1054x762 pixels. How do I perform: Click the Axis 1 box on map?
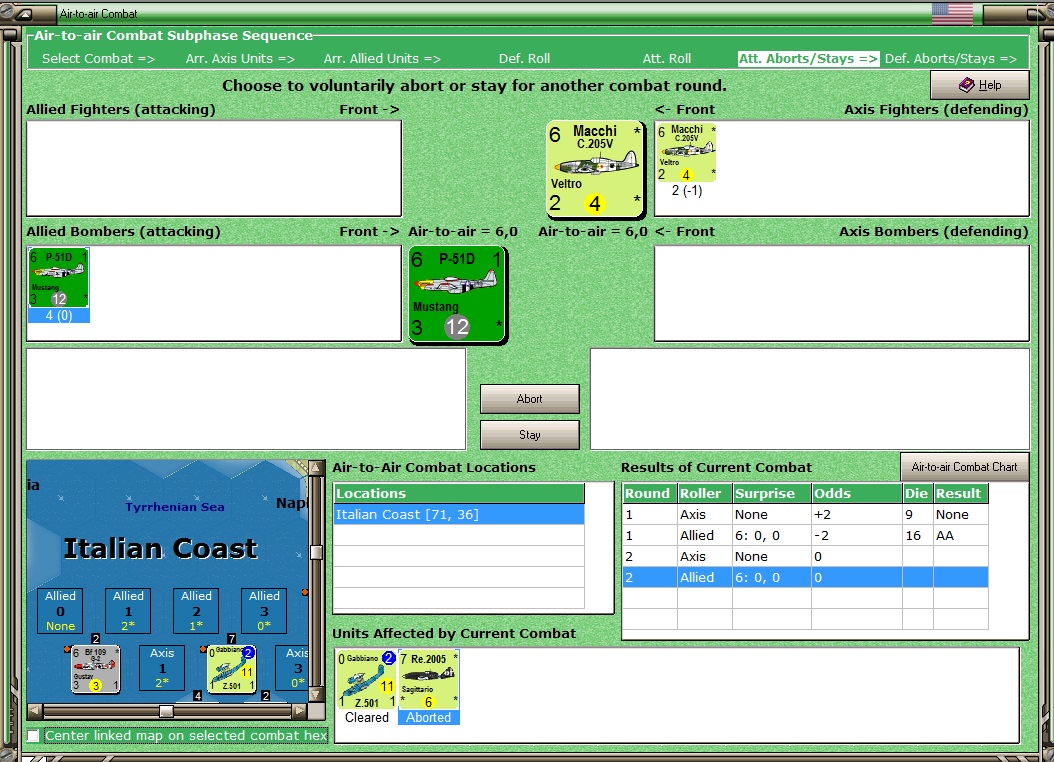pyautogui.click(x=162, y=667)
